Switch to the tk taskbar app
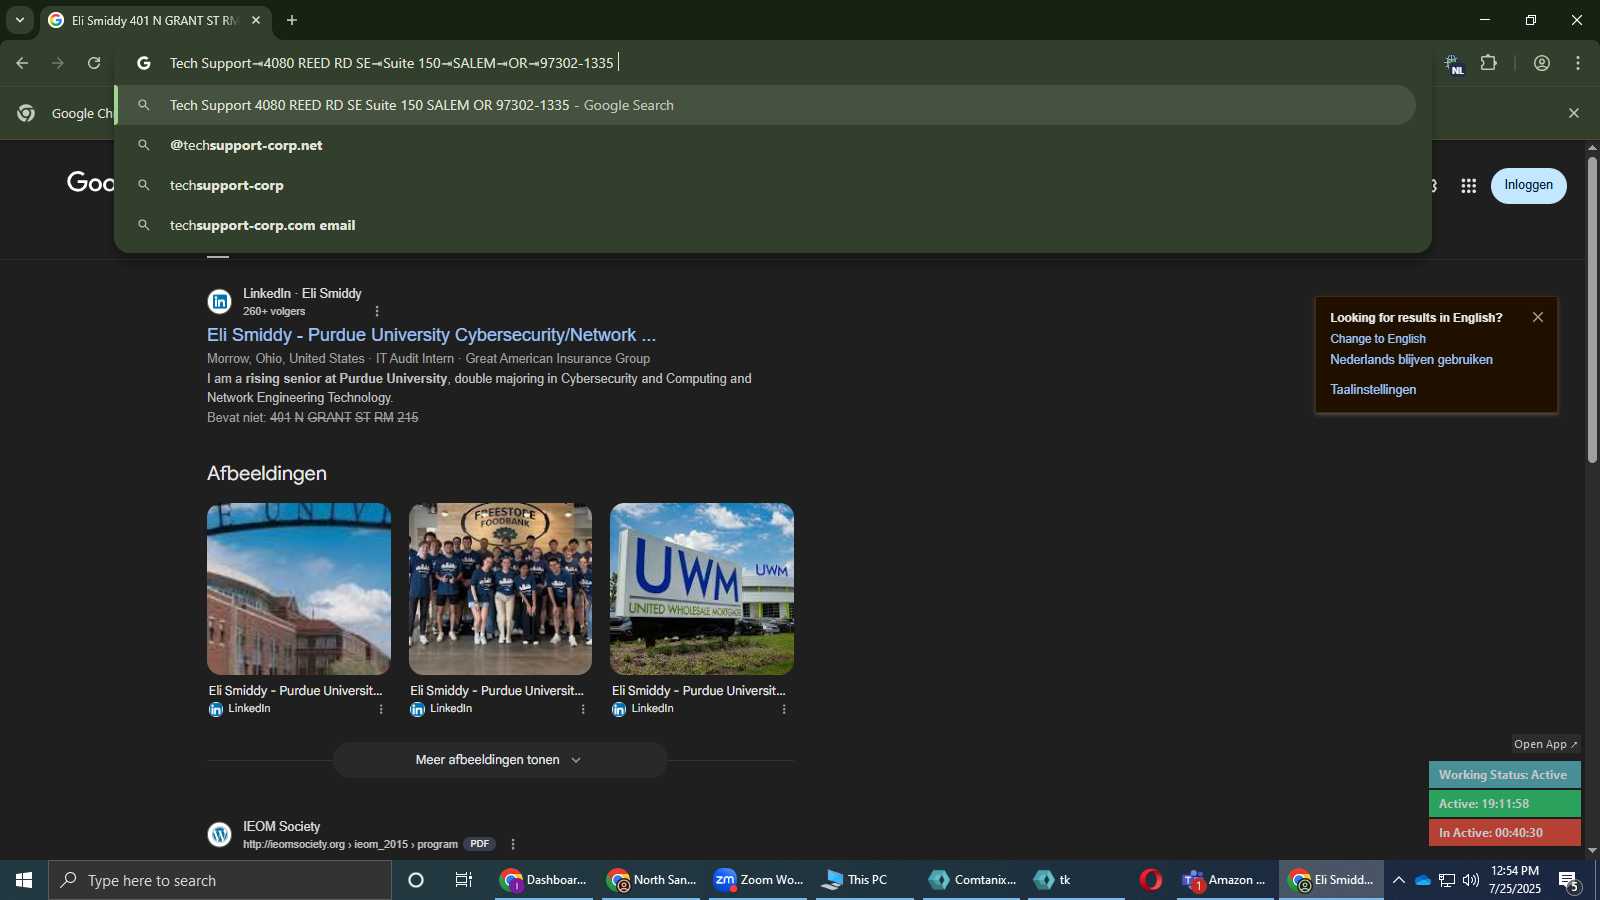 point(1076,880)
